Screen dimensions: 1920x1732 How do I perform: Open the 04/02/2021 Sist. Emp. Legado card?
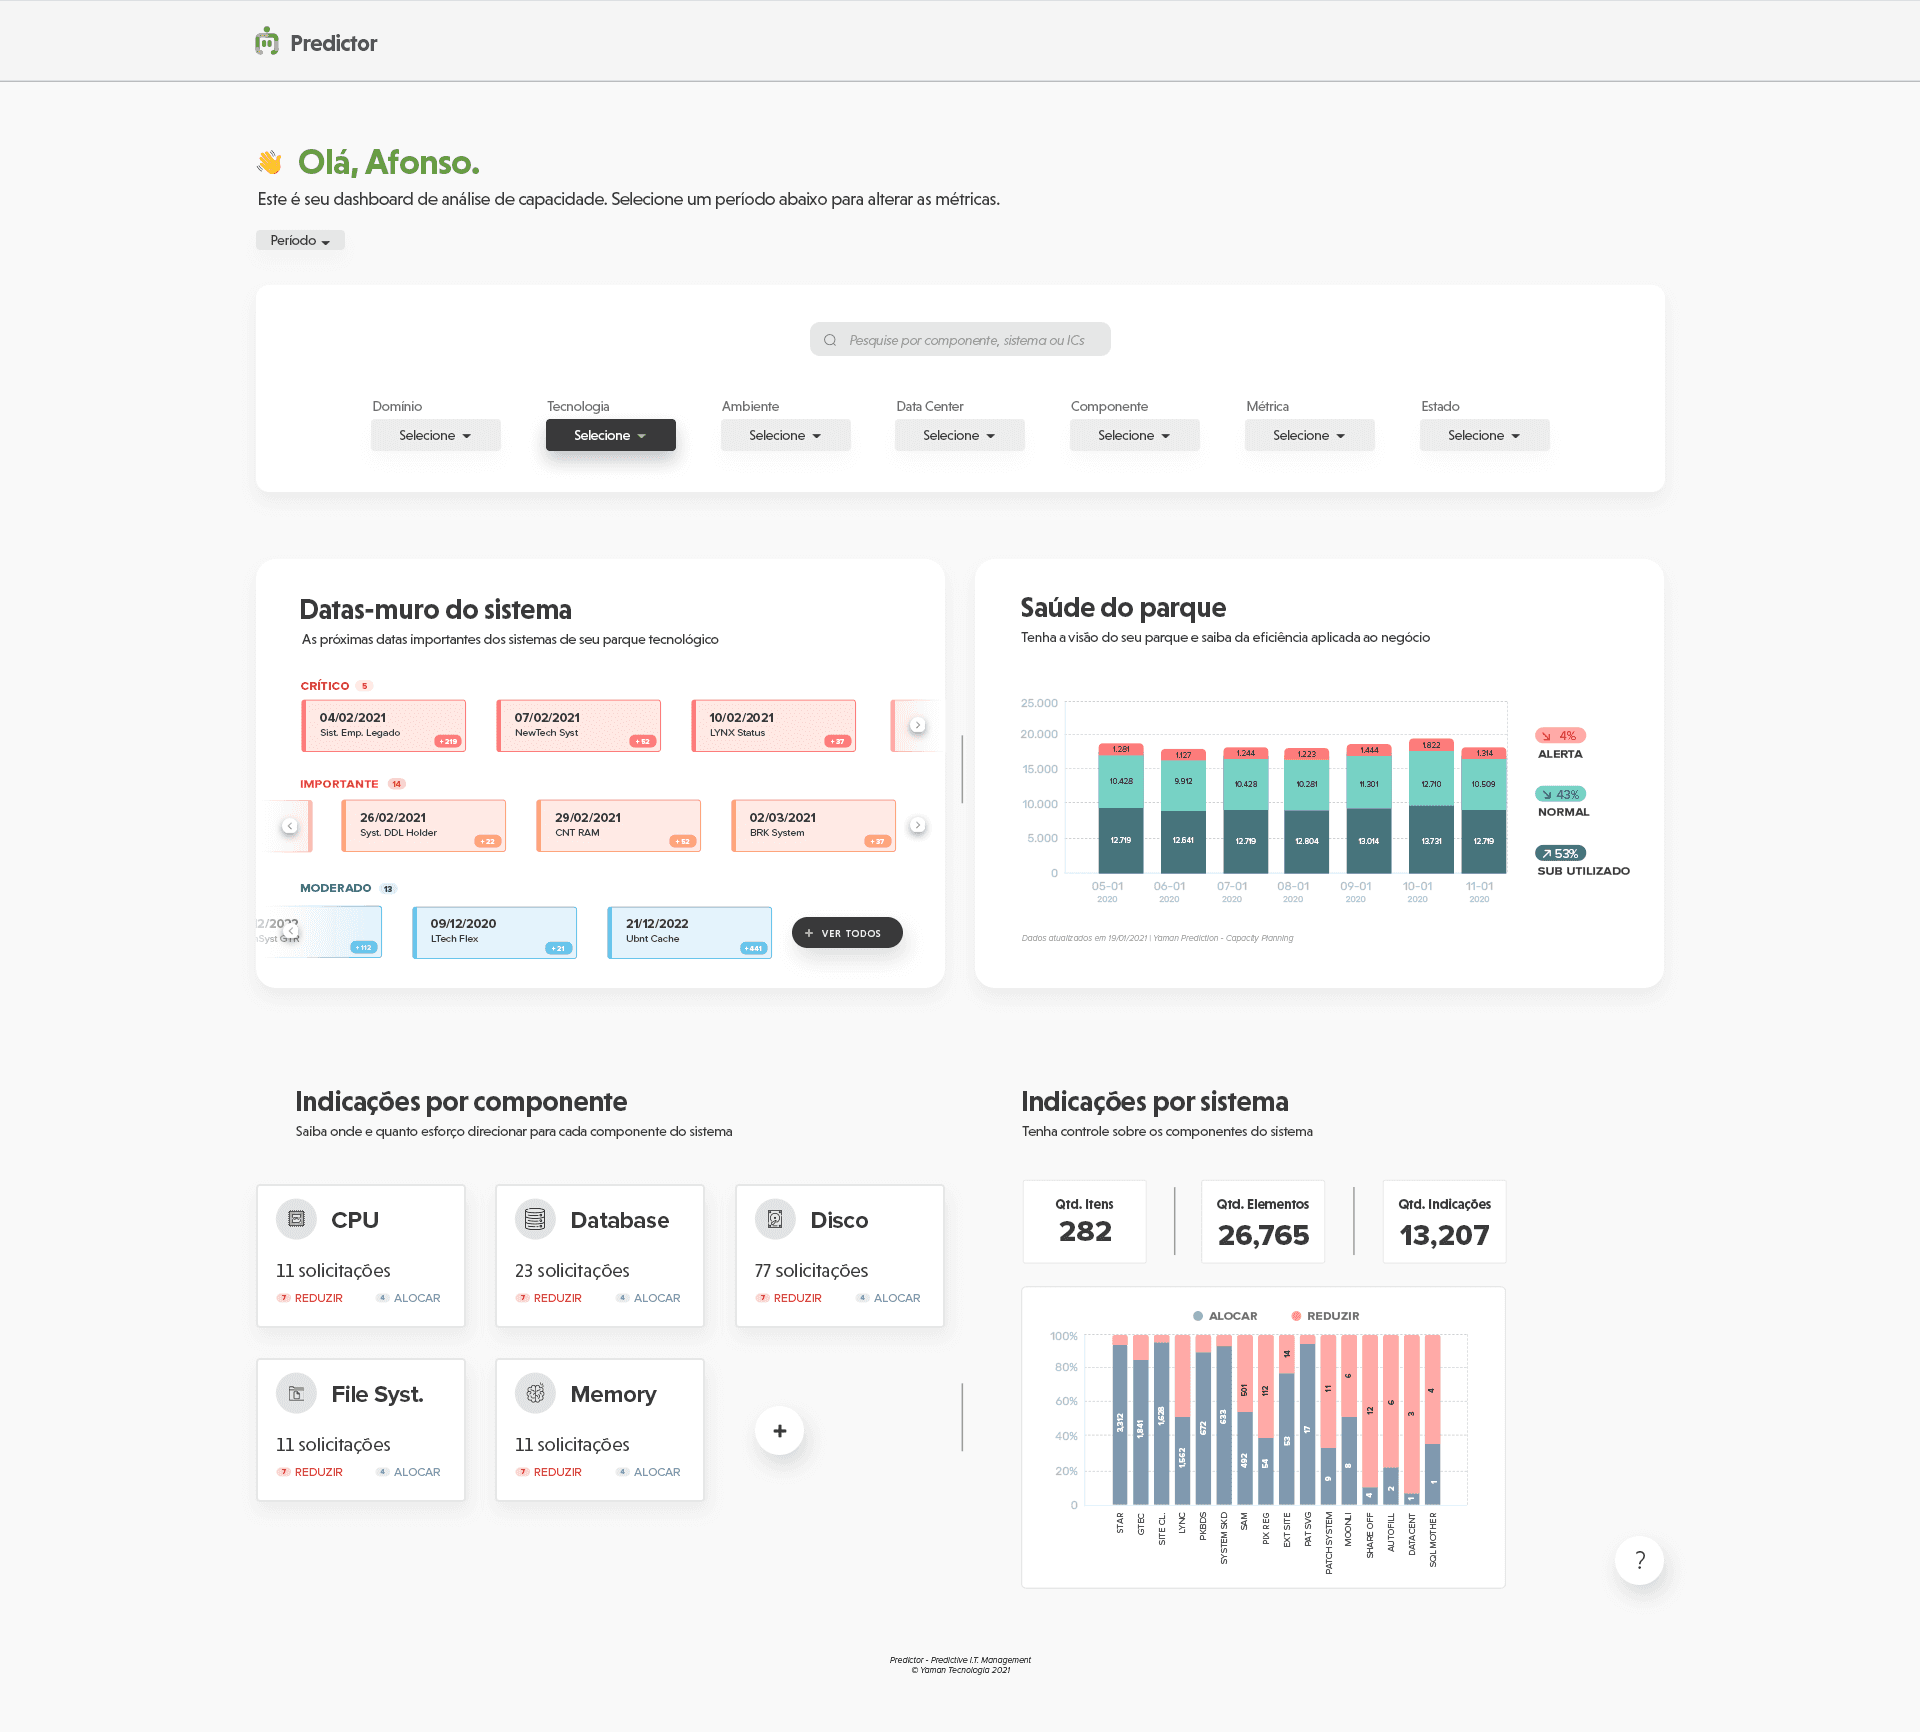tap(384, 725)
